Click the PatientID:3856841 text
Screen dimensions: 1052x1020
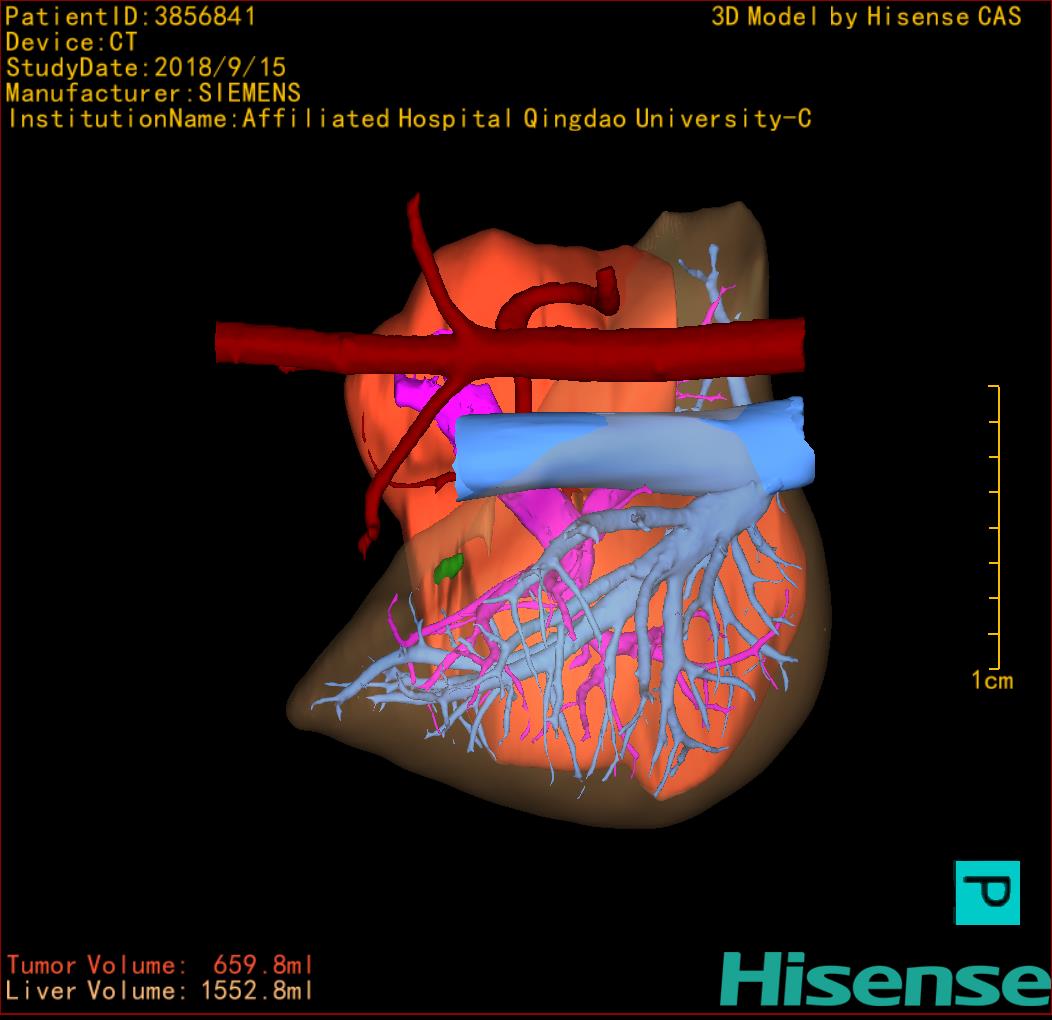pos(131,16)
